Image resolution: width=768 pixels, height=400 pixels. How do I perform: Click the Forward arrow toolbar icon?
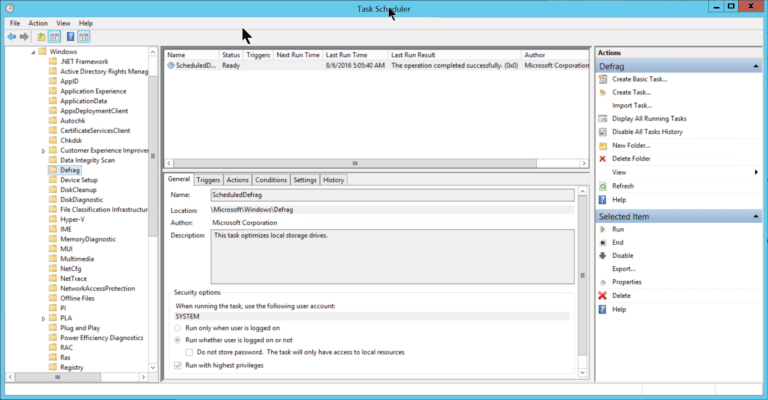point(24,37)
